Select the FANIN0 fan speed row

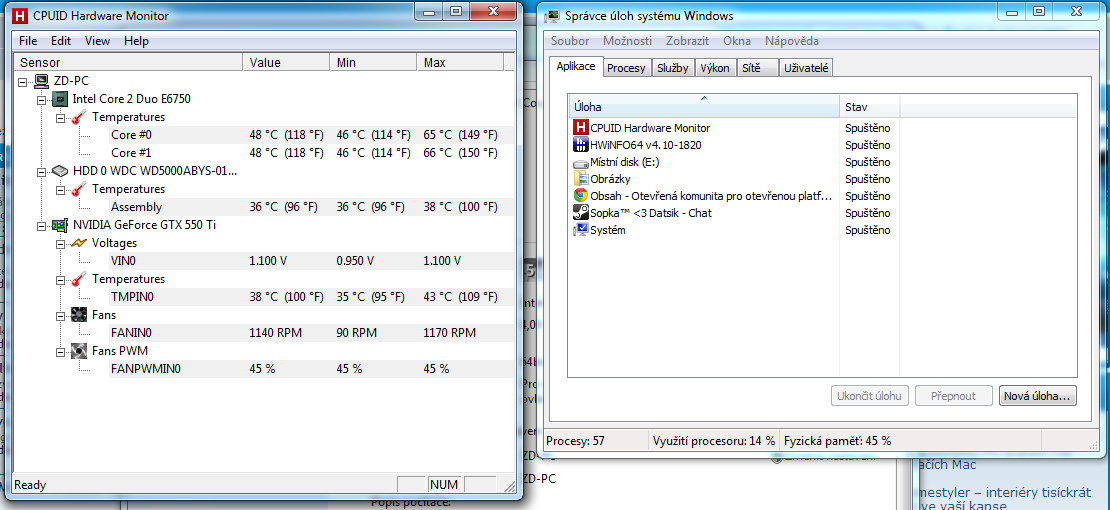[310, 333]
